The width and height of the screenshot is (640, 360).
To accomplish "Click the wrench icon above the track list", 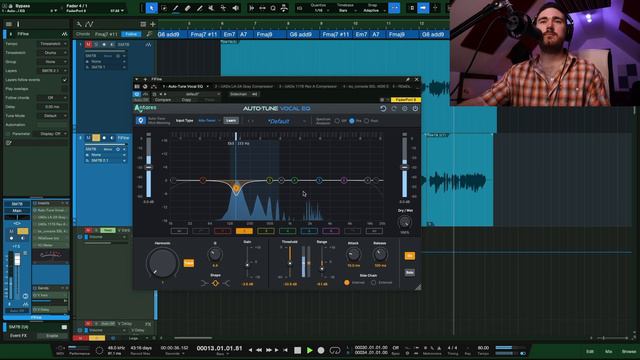I will click(x=79, y=24).
